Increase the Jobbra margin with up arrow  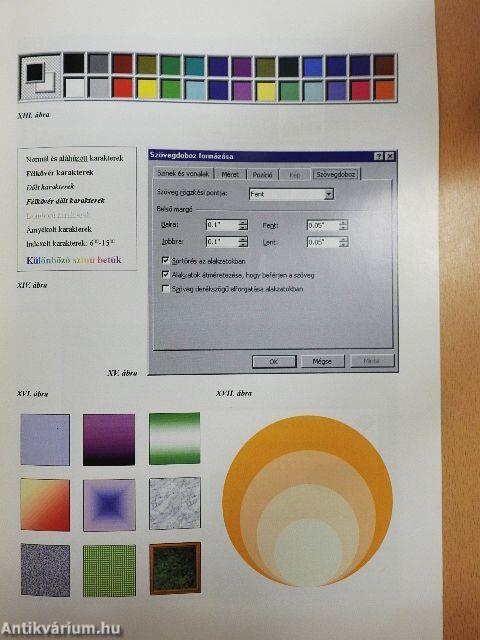tap(243, 239)
